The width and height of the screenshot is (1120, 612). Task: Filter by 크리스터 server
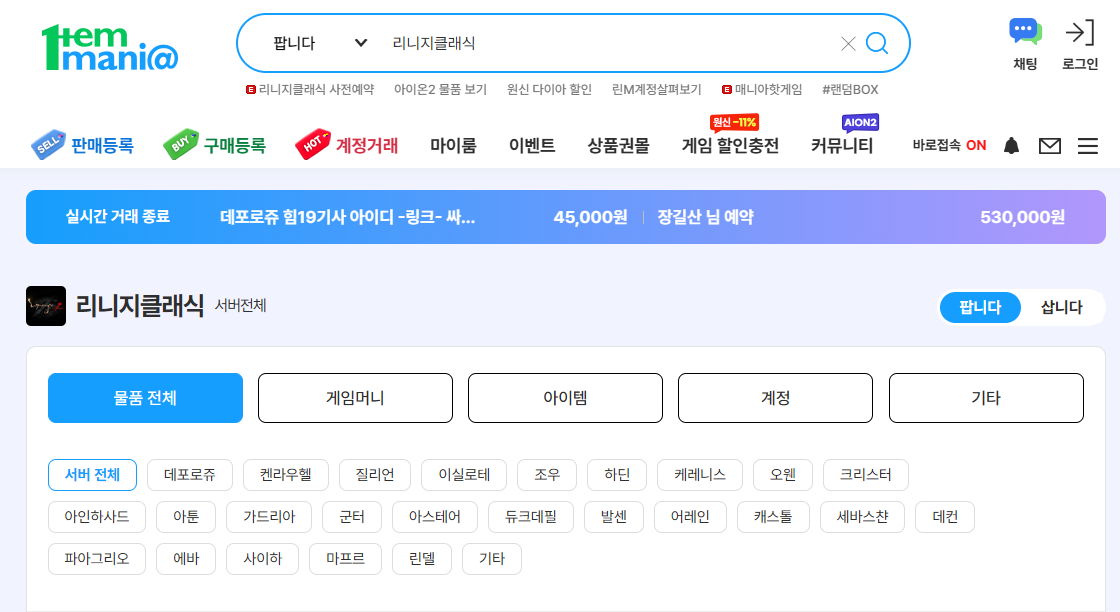click(x=866, y=475)
